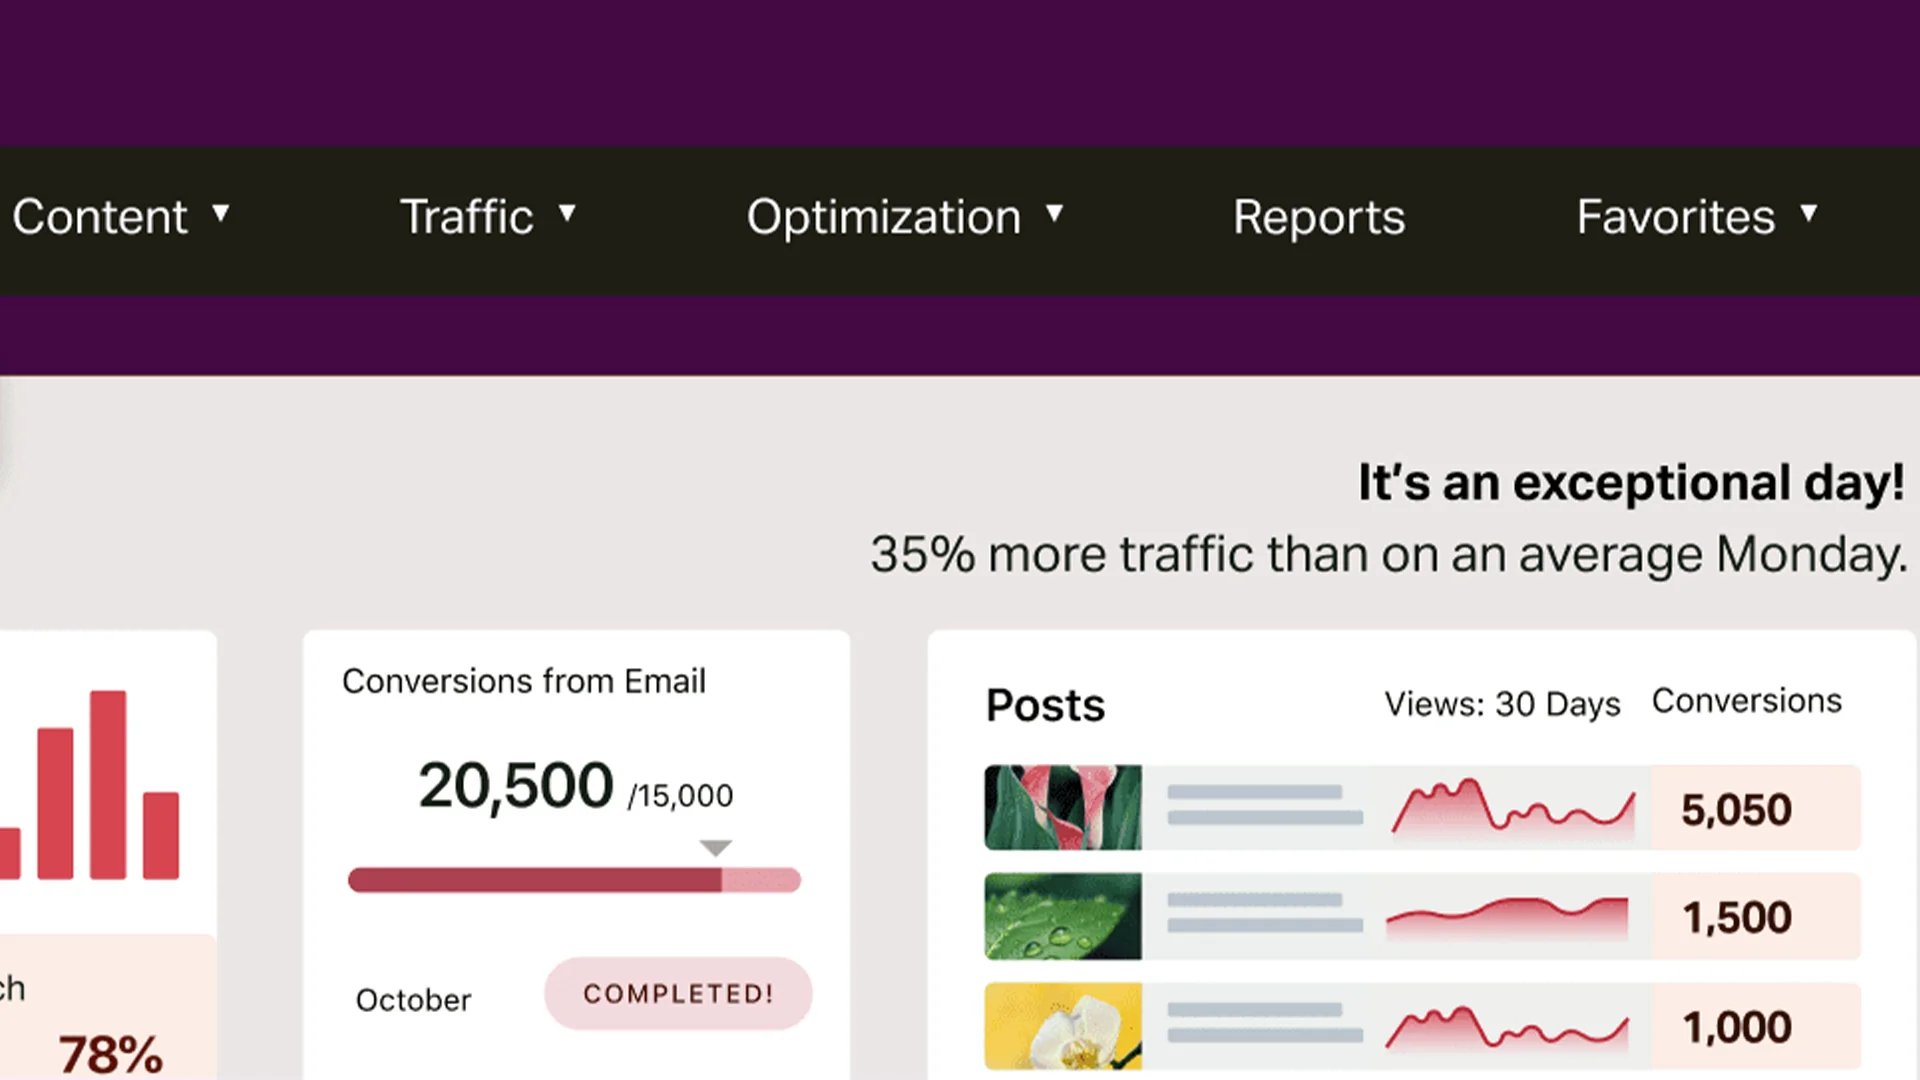Expand the Optimization dropdown arrow

coord(1054,213)
